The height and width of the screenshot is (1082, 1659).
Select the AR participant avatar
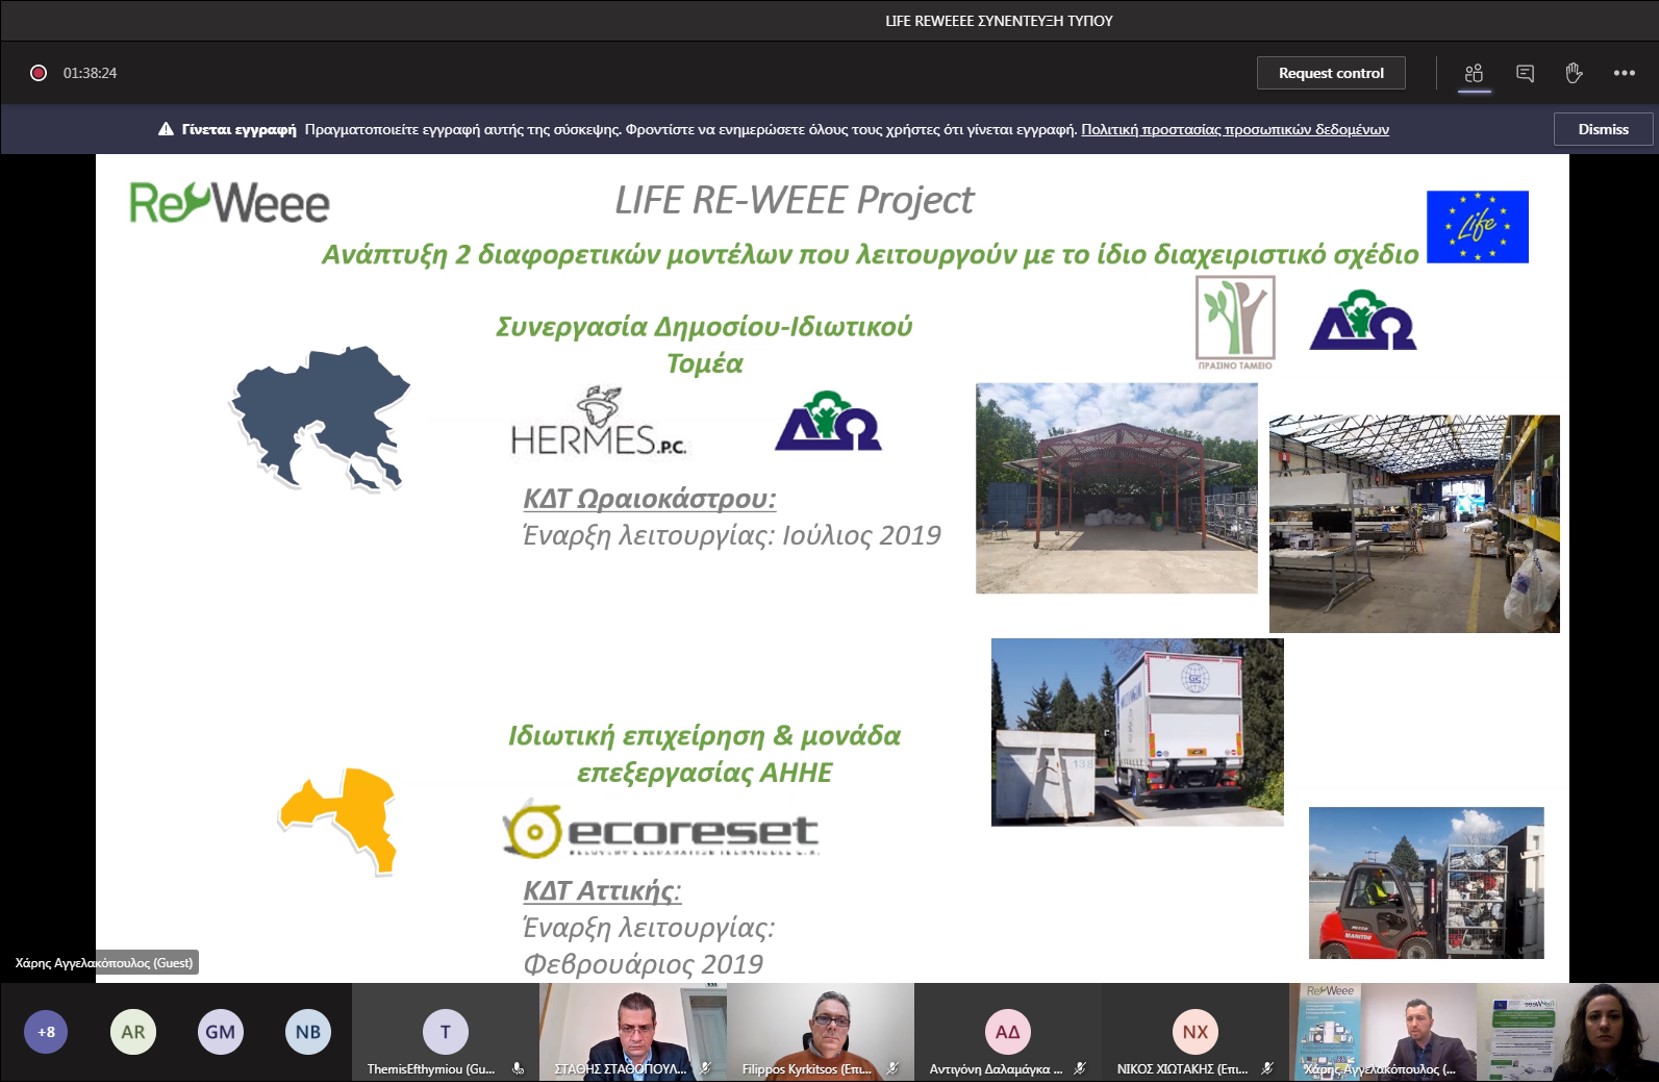pyautogui.click(x=133, y=1032)
